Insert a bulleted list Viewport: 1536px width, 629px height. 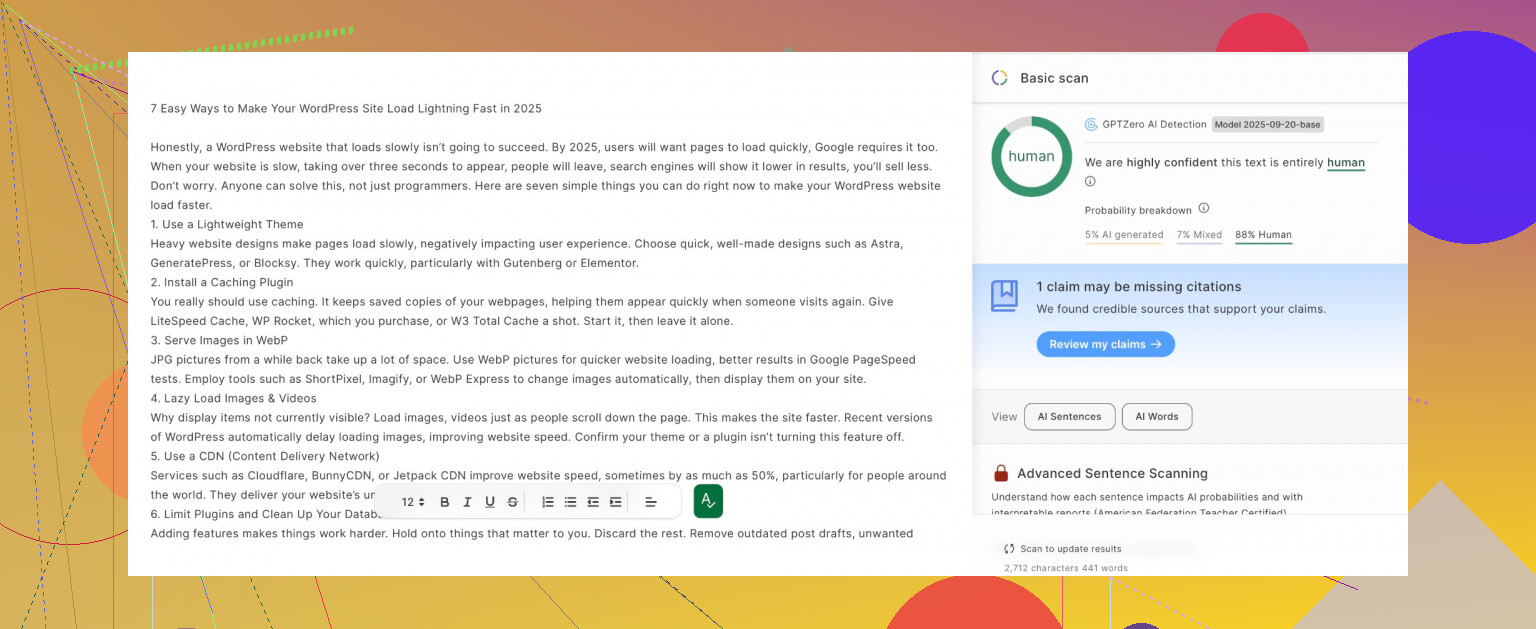click(x=570, y=502)
